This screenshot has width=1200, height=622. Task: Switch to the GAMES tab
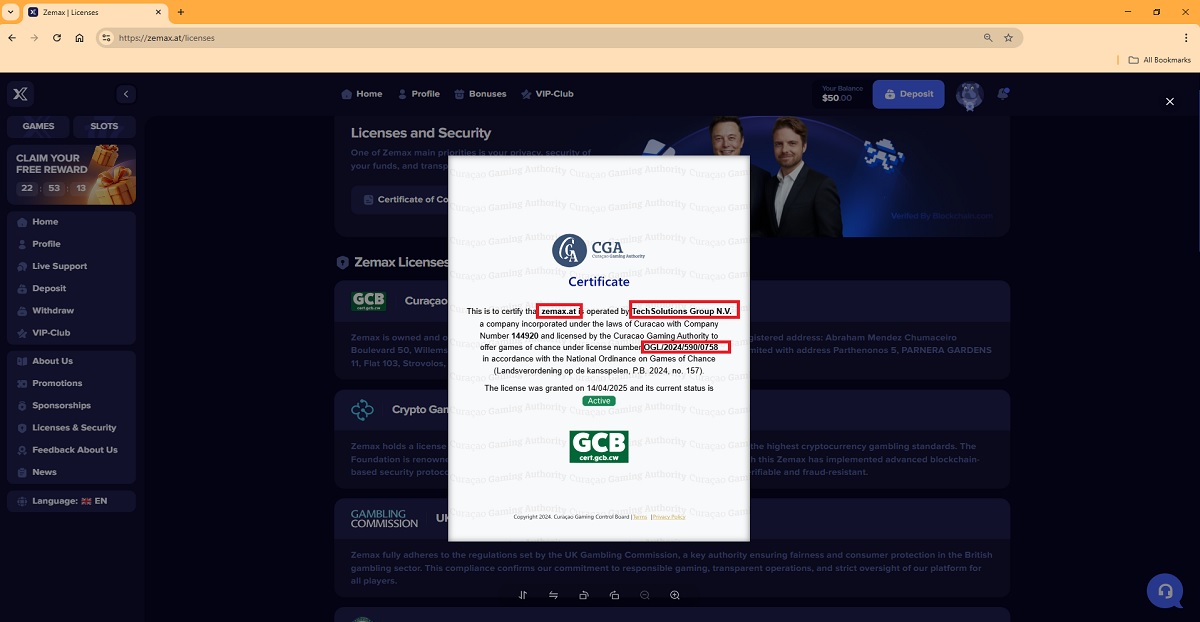tap(38, 126)
